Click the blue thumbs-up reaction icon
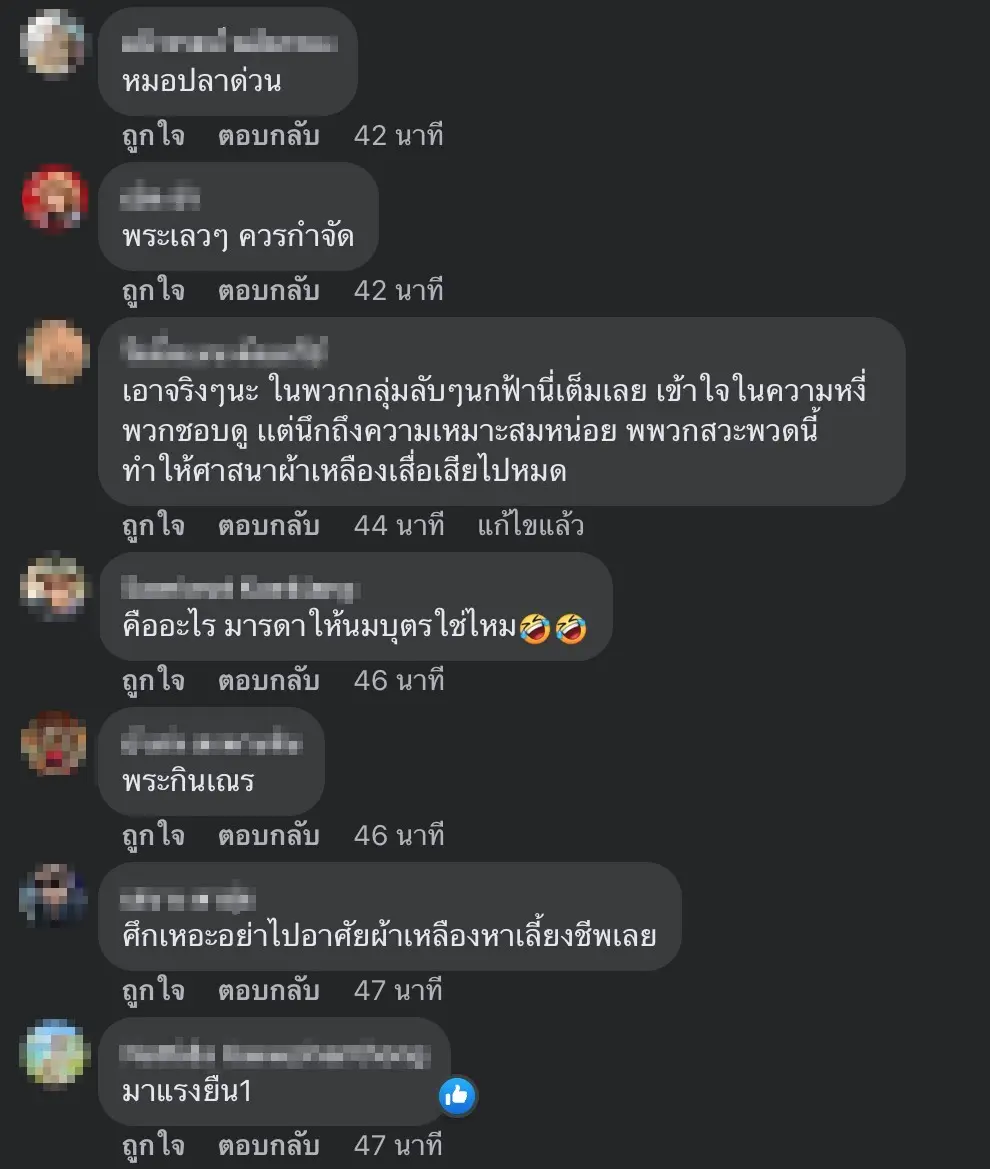The height and width of the screenshot is (1169, 990). [x=456, y=1095]
